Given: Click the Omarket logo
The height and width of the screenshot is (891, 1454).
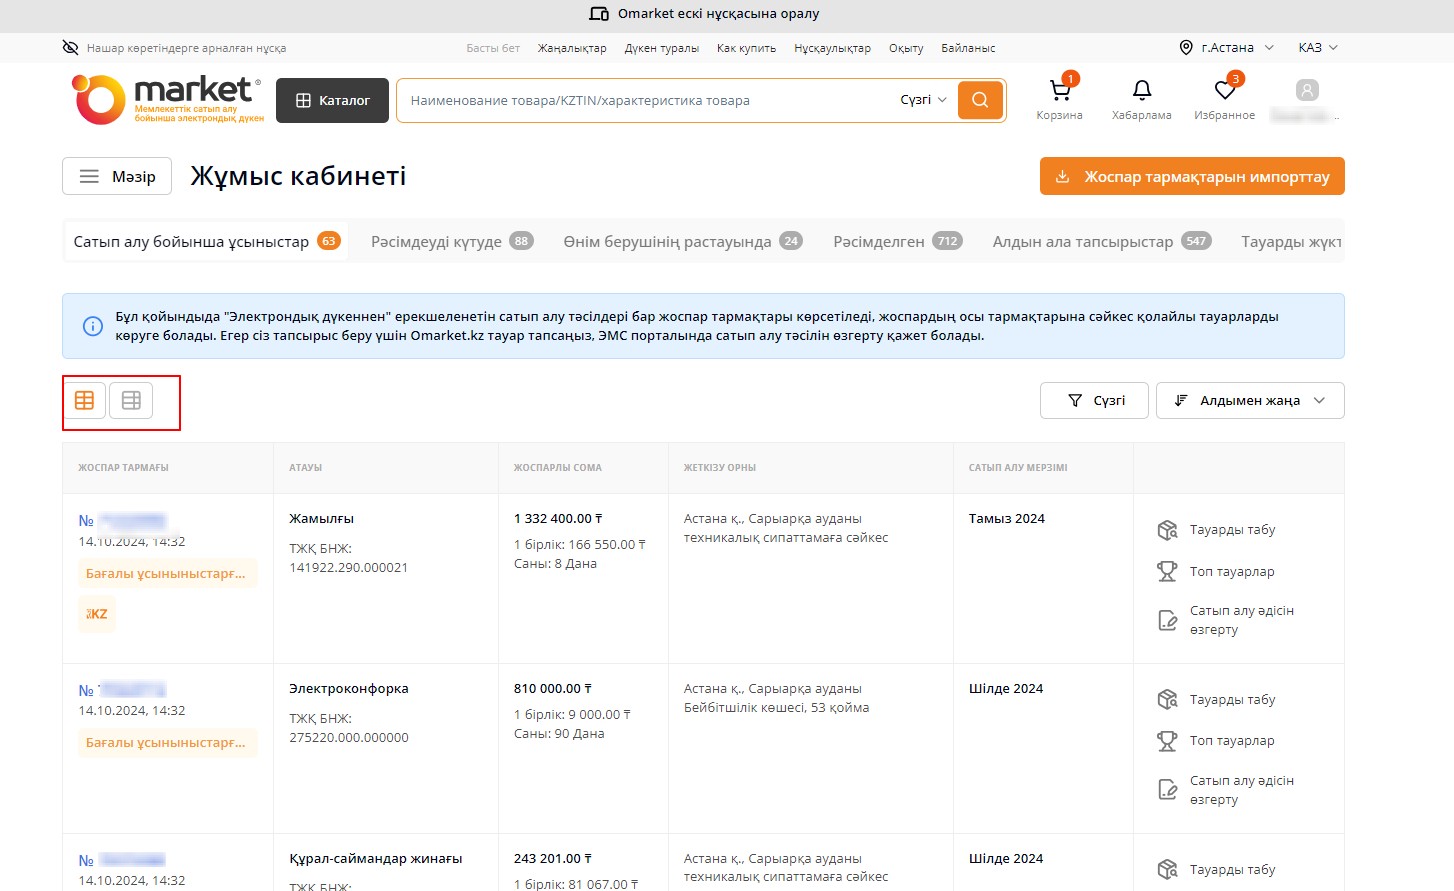Looking at the screenshot, I should [x=167, y=100].
